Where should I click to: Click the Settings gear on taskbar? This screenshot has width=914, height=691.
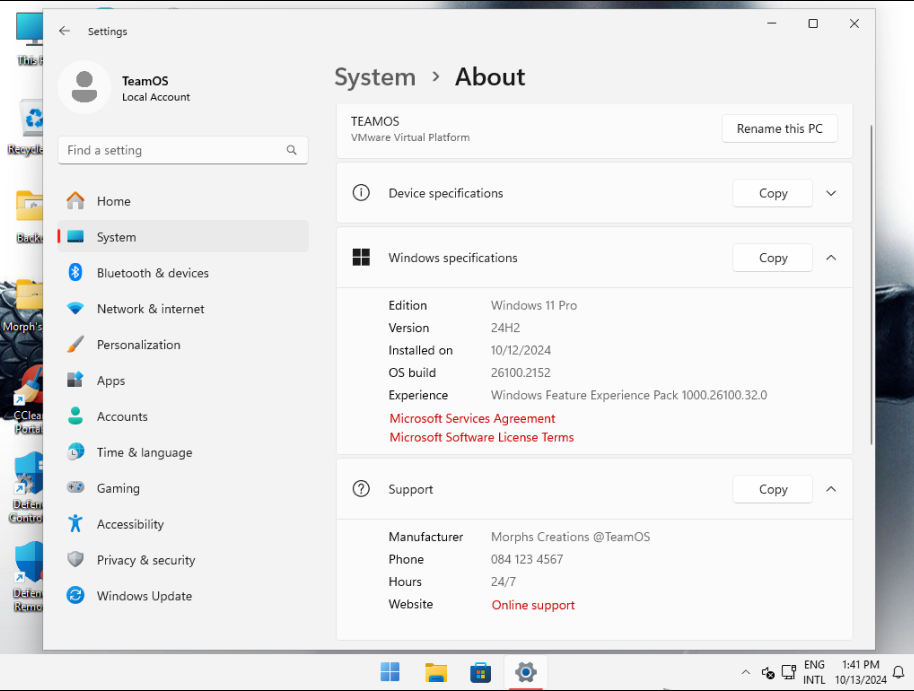coord(525,672)
